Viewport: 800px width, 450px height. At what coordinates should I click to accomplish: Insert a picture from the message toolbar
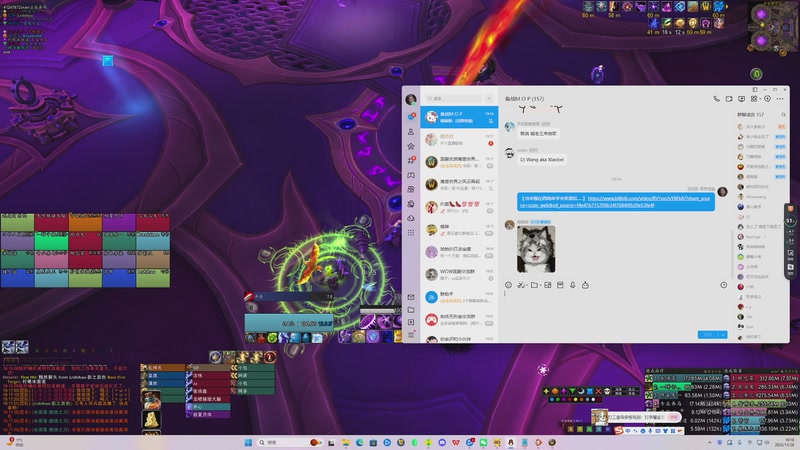547,285
